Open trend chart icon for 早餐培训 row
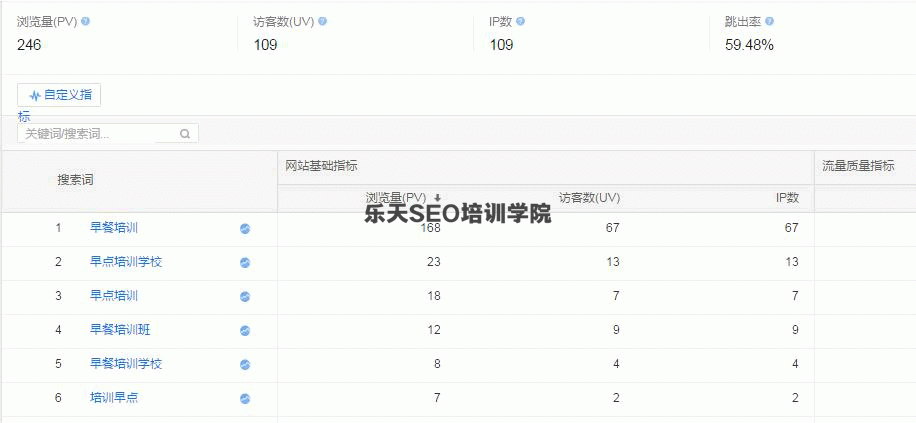This screenshot has height=423, width=916. pyautogui.click(x=245, y=229)
